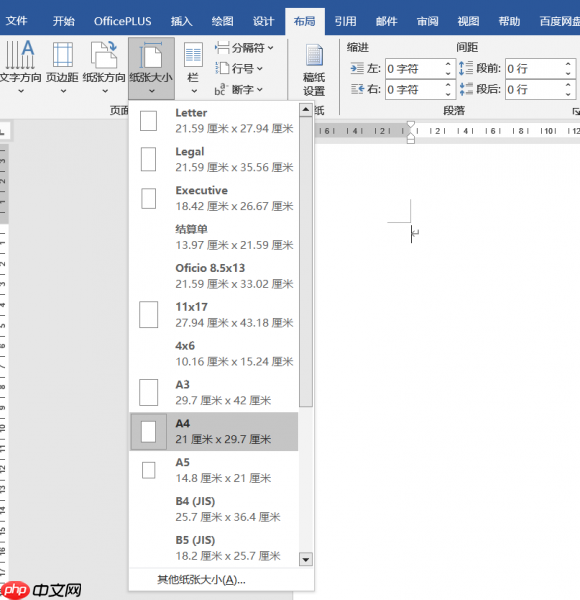Click the Letter paper thumbnail icon

(148, 121)
